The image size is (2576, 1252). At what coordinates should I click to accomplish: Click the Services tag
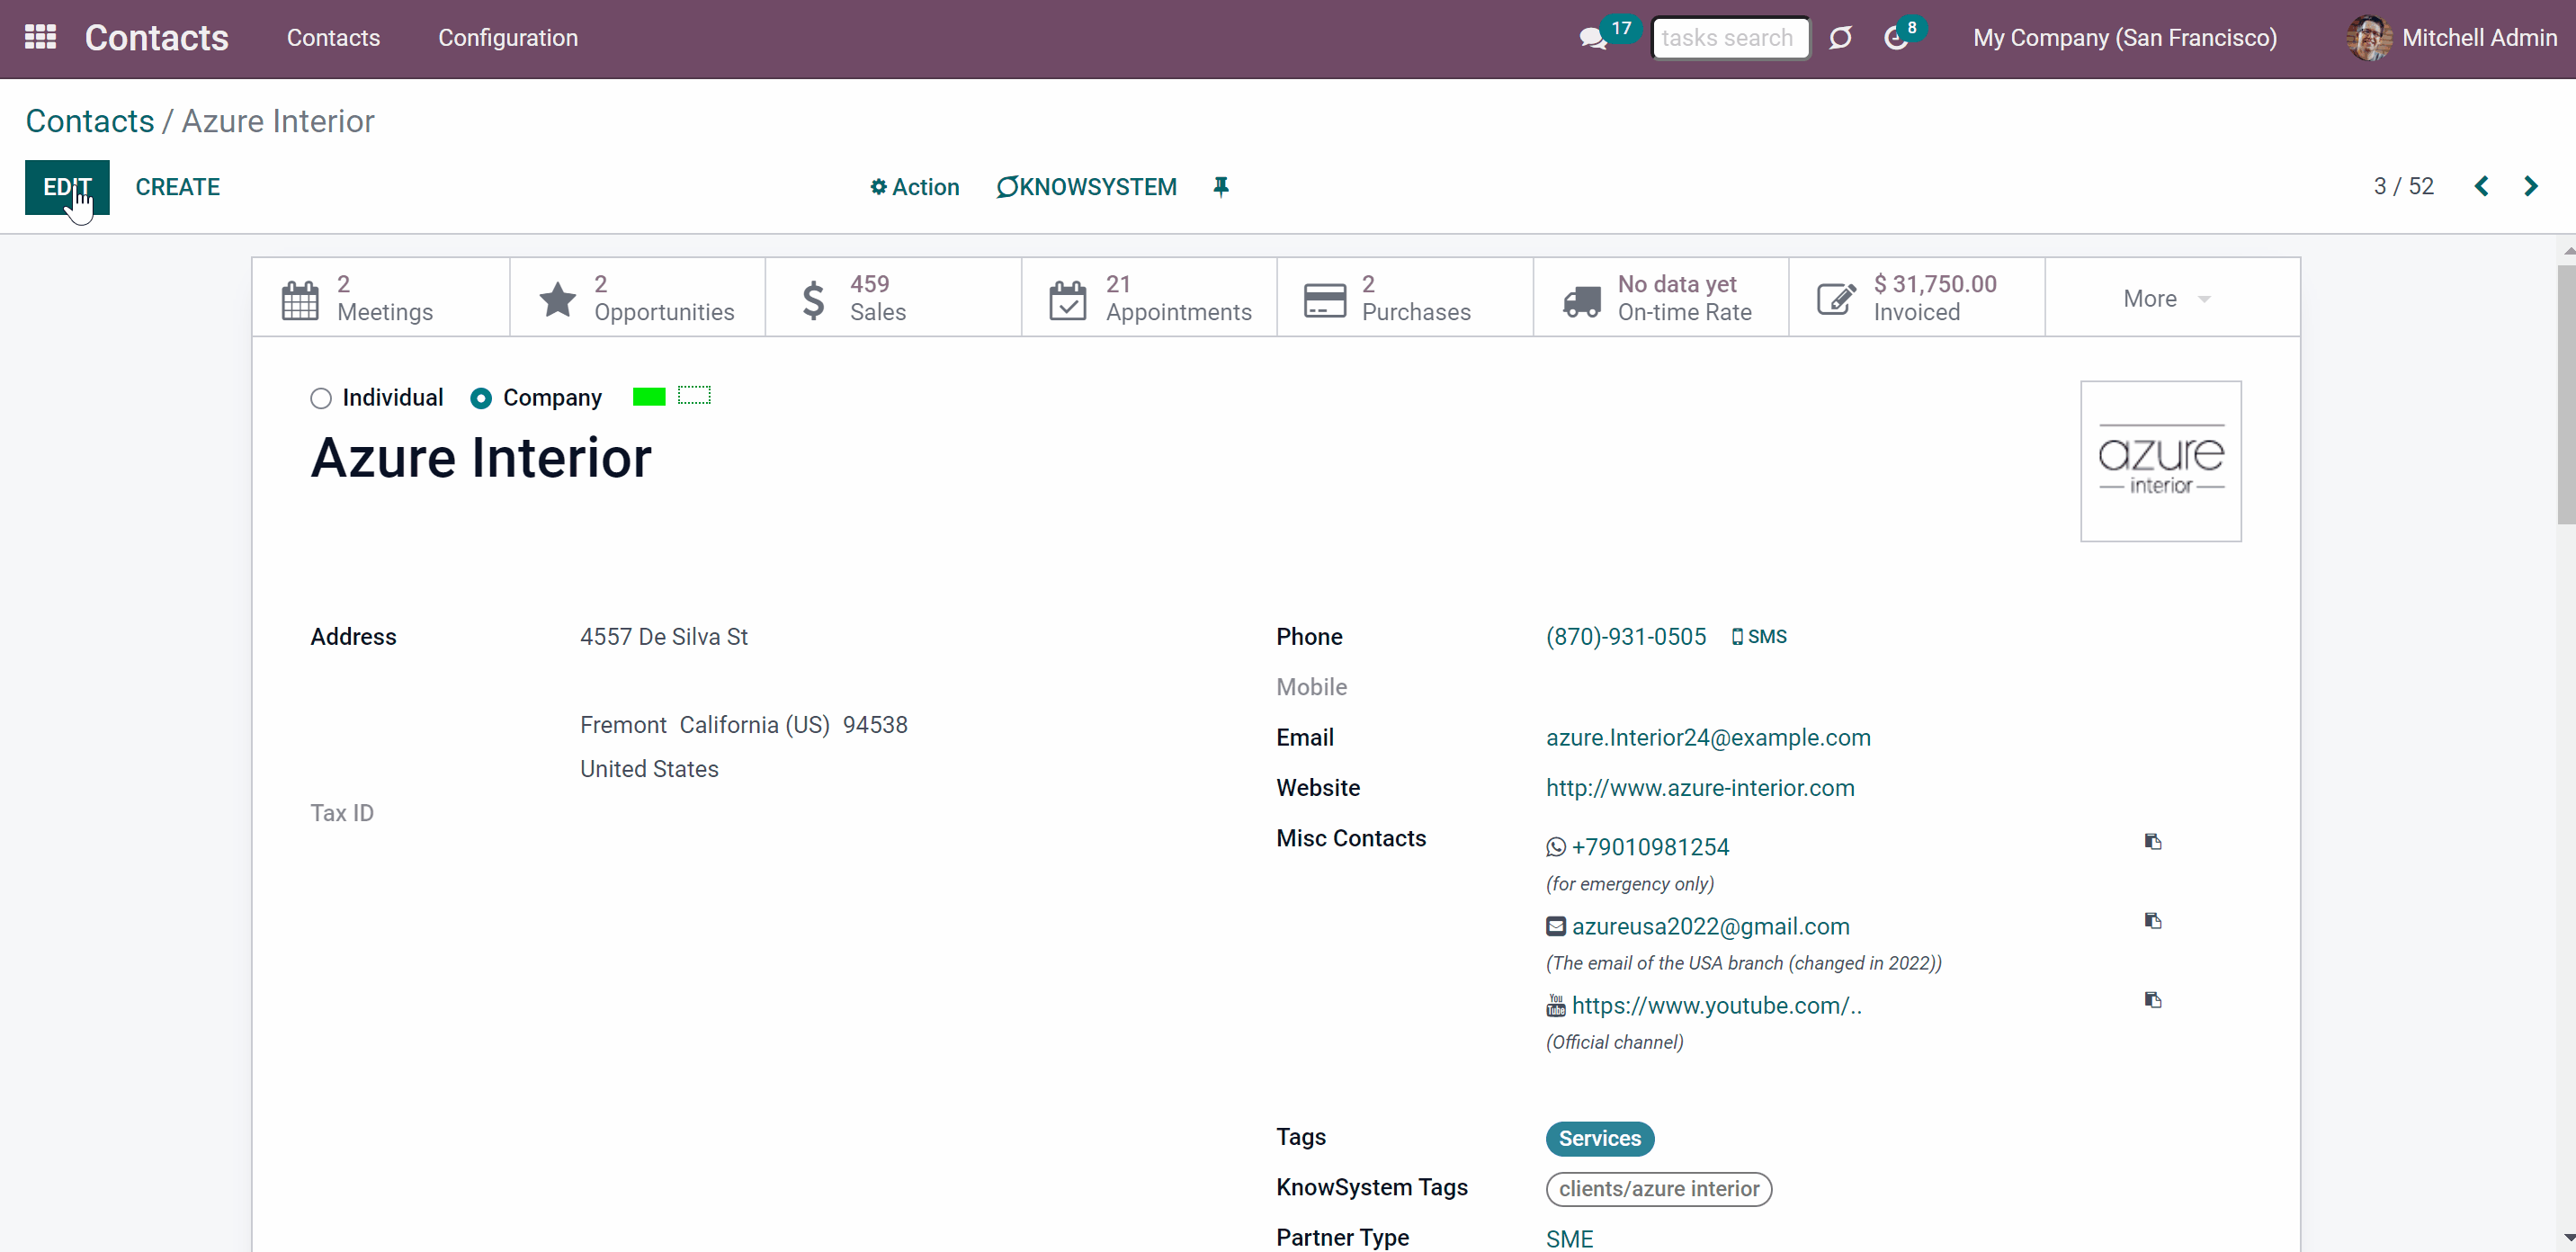[x=1600, y=1139]
